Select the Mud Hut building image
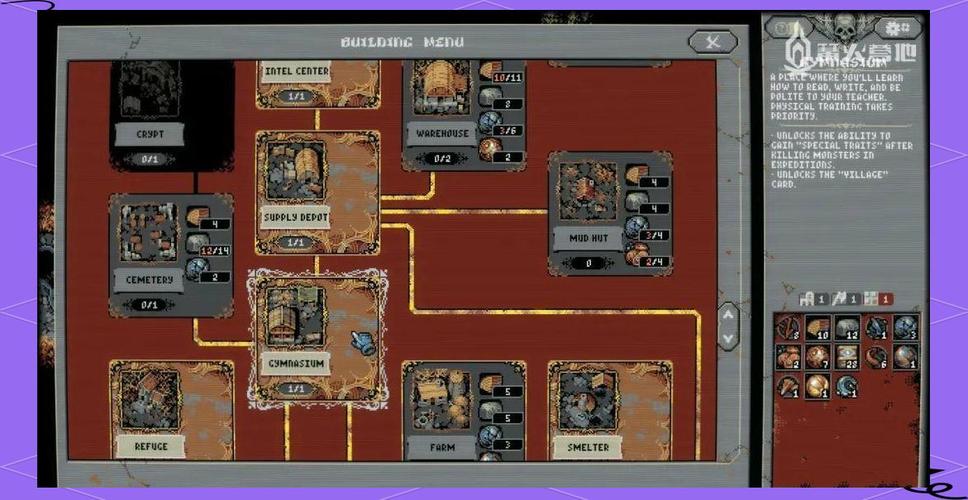This screenshot has height=500, width=968. click(x=587, y=194)
